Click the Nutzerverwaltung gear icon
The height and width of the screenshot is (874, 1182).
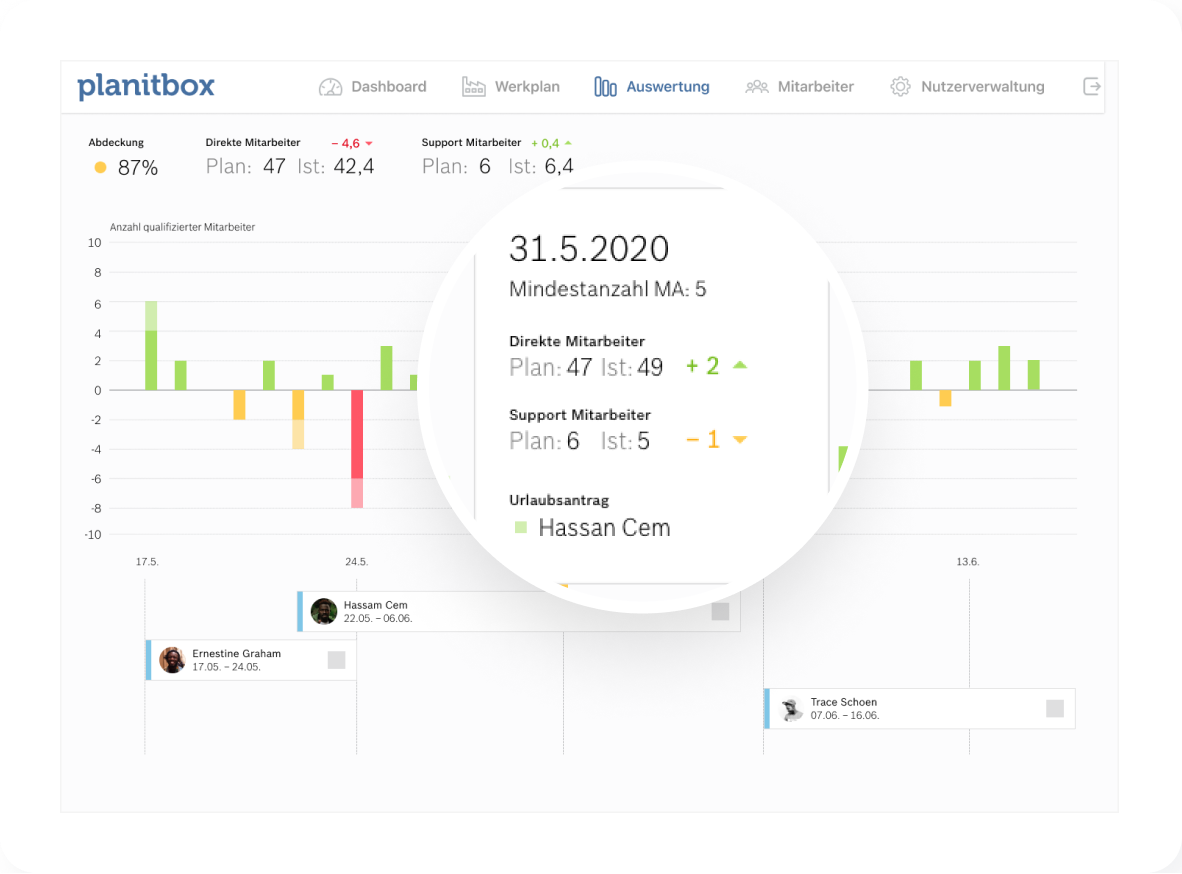click(x=900, y=87)
